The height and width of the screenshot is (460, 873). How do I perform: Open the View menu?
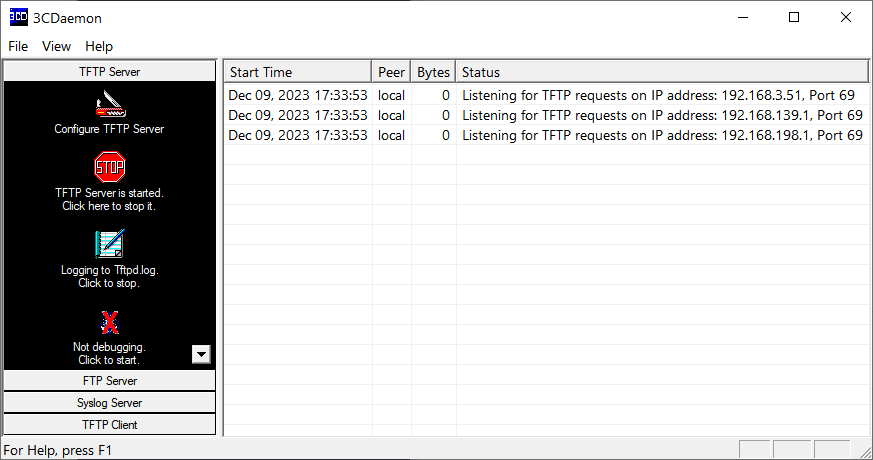[x=56, y=46]
